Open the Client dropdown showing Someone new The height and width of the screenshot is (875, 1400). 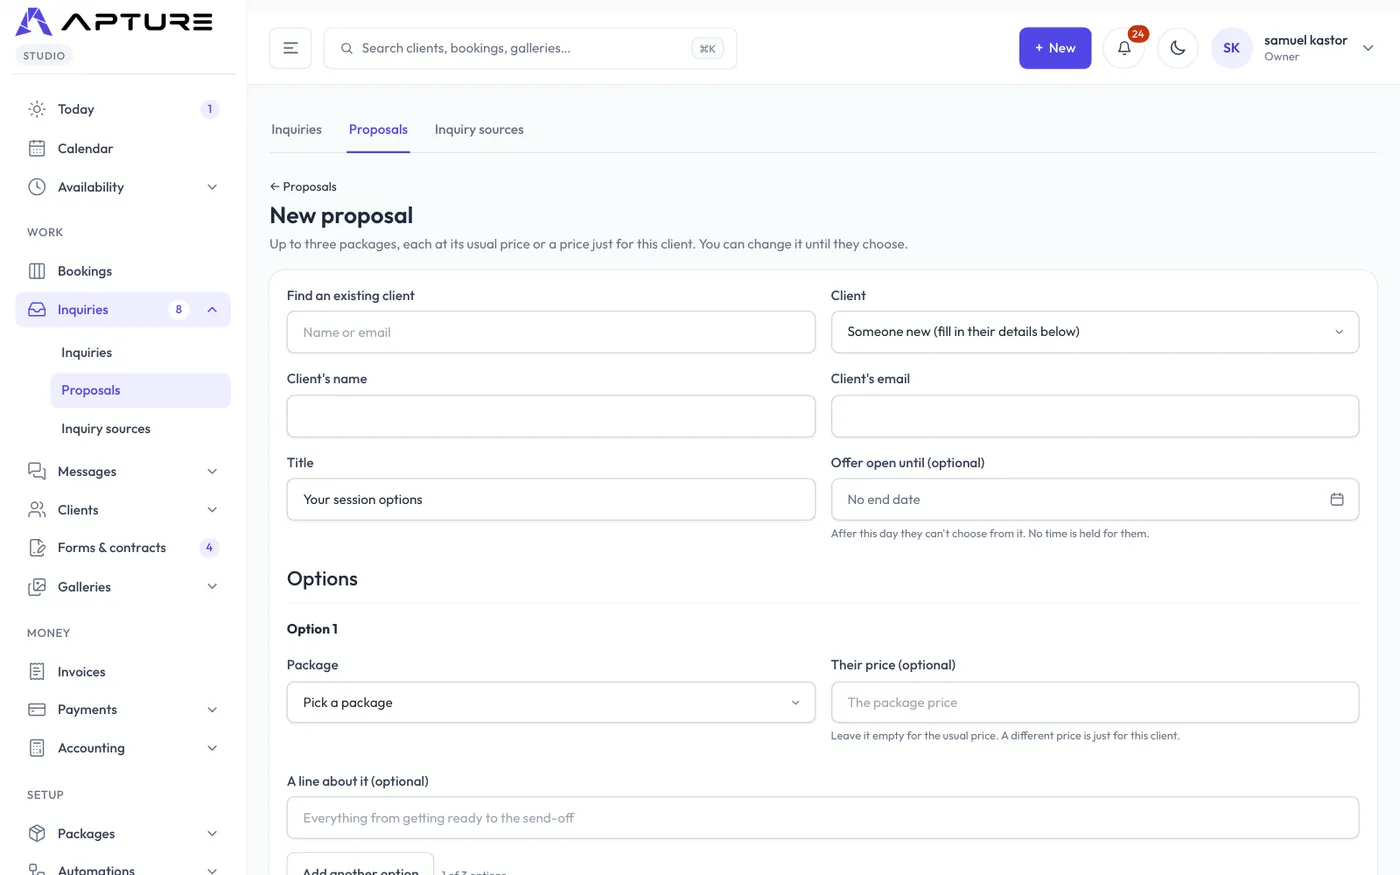[x=1095, y=332]
